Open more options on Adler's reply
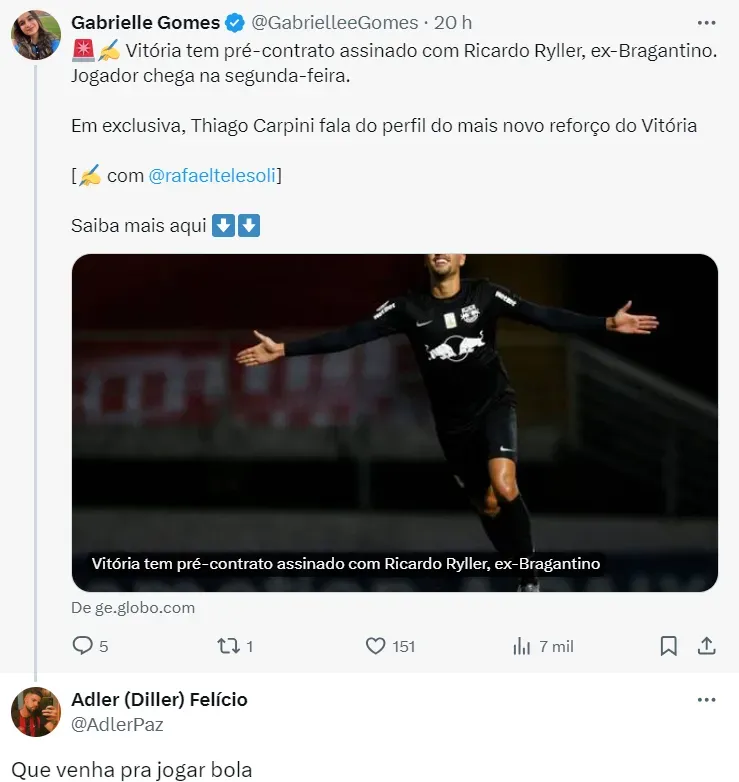This screenshot has width=739, height=782. 706,700
